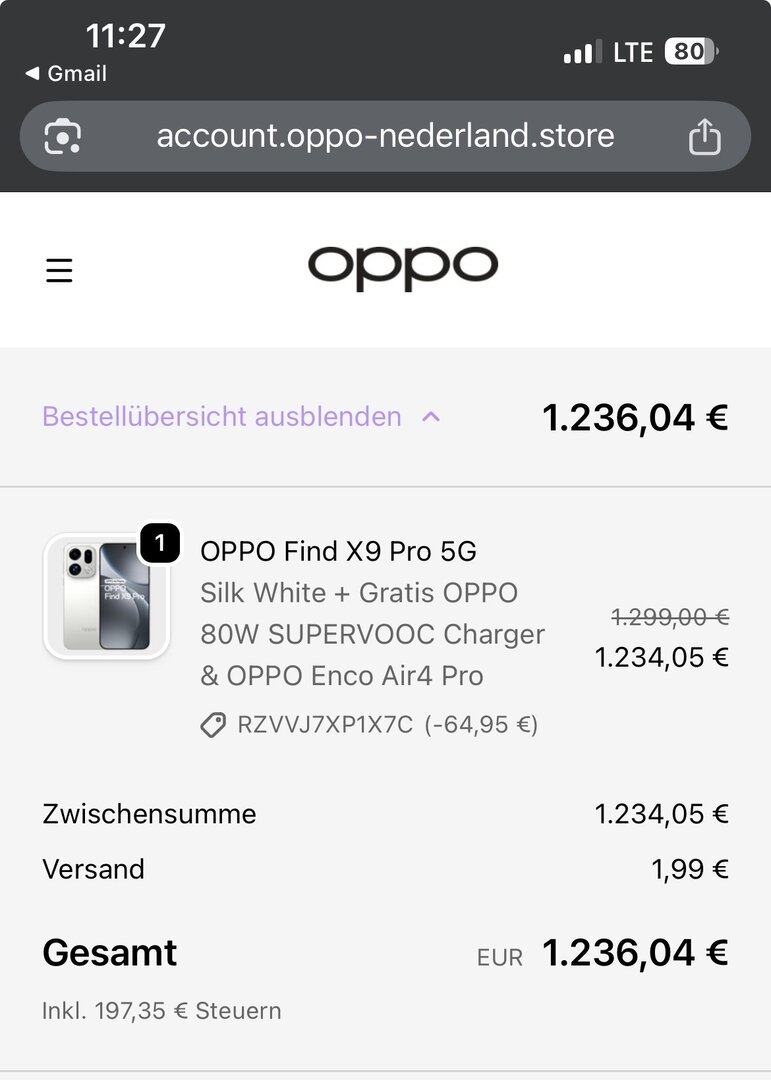771x1080 pixels.
Task: Tap the page options icon left of the URL
Action: tap(63, 136)
